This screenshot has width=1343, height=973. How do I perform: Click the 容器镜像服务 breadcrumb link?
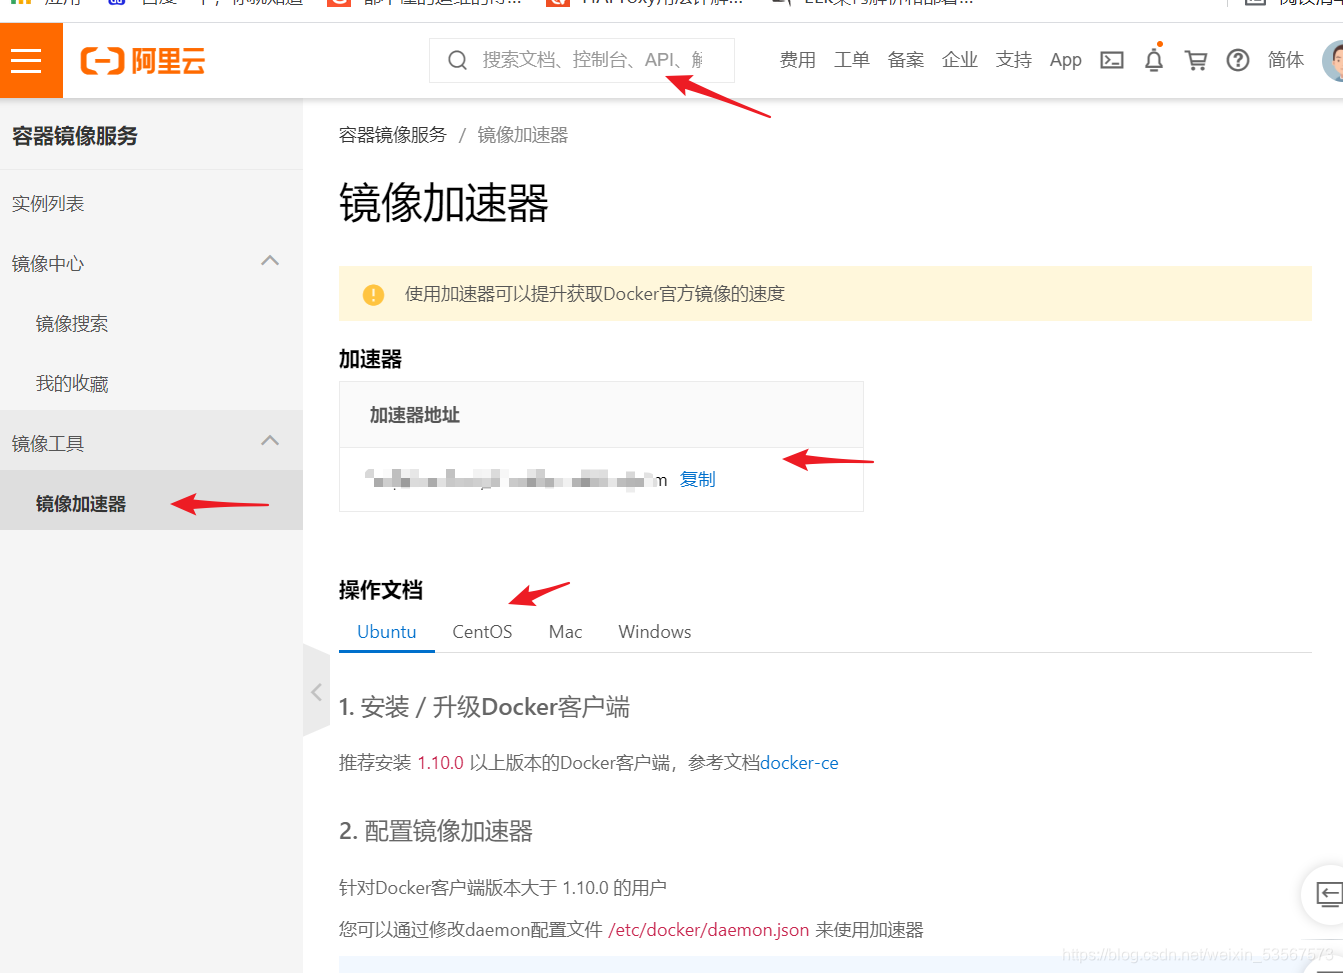pyautogui.click(x=393, y=135)
